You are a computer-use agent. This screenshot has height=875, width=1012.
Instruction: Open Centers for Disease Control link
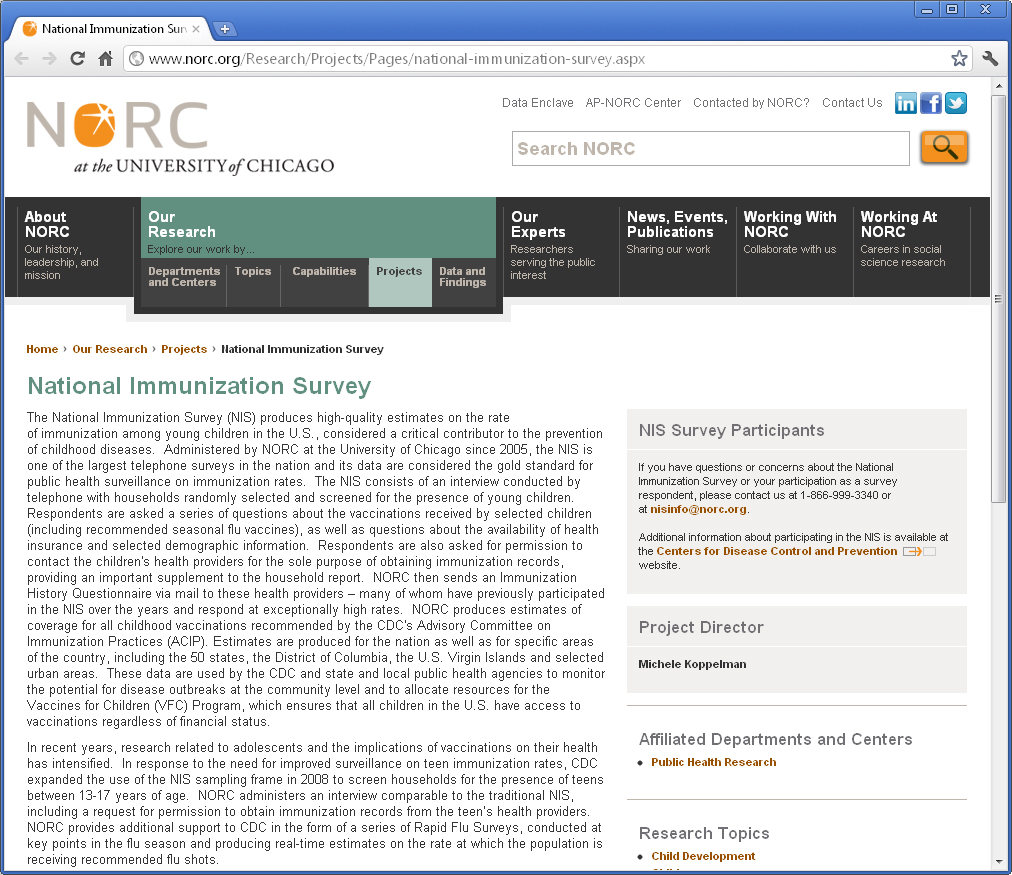click(776, 551)
